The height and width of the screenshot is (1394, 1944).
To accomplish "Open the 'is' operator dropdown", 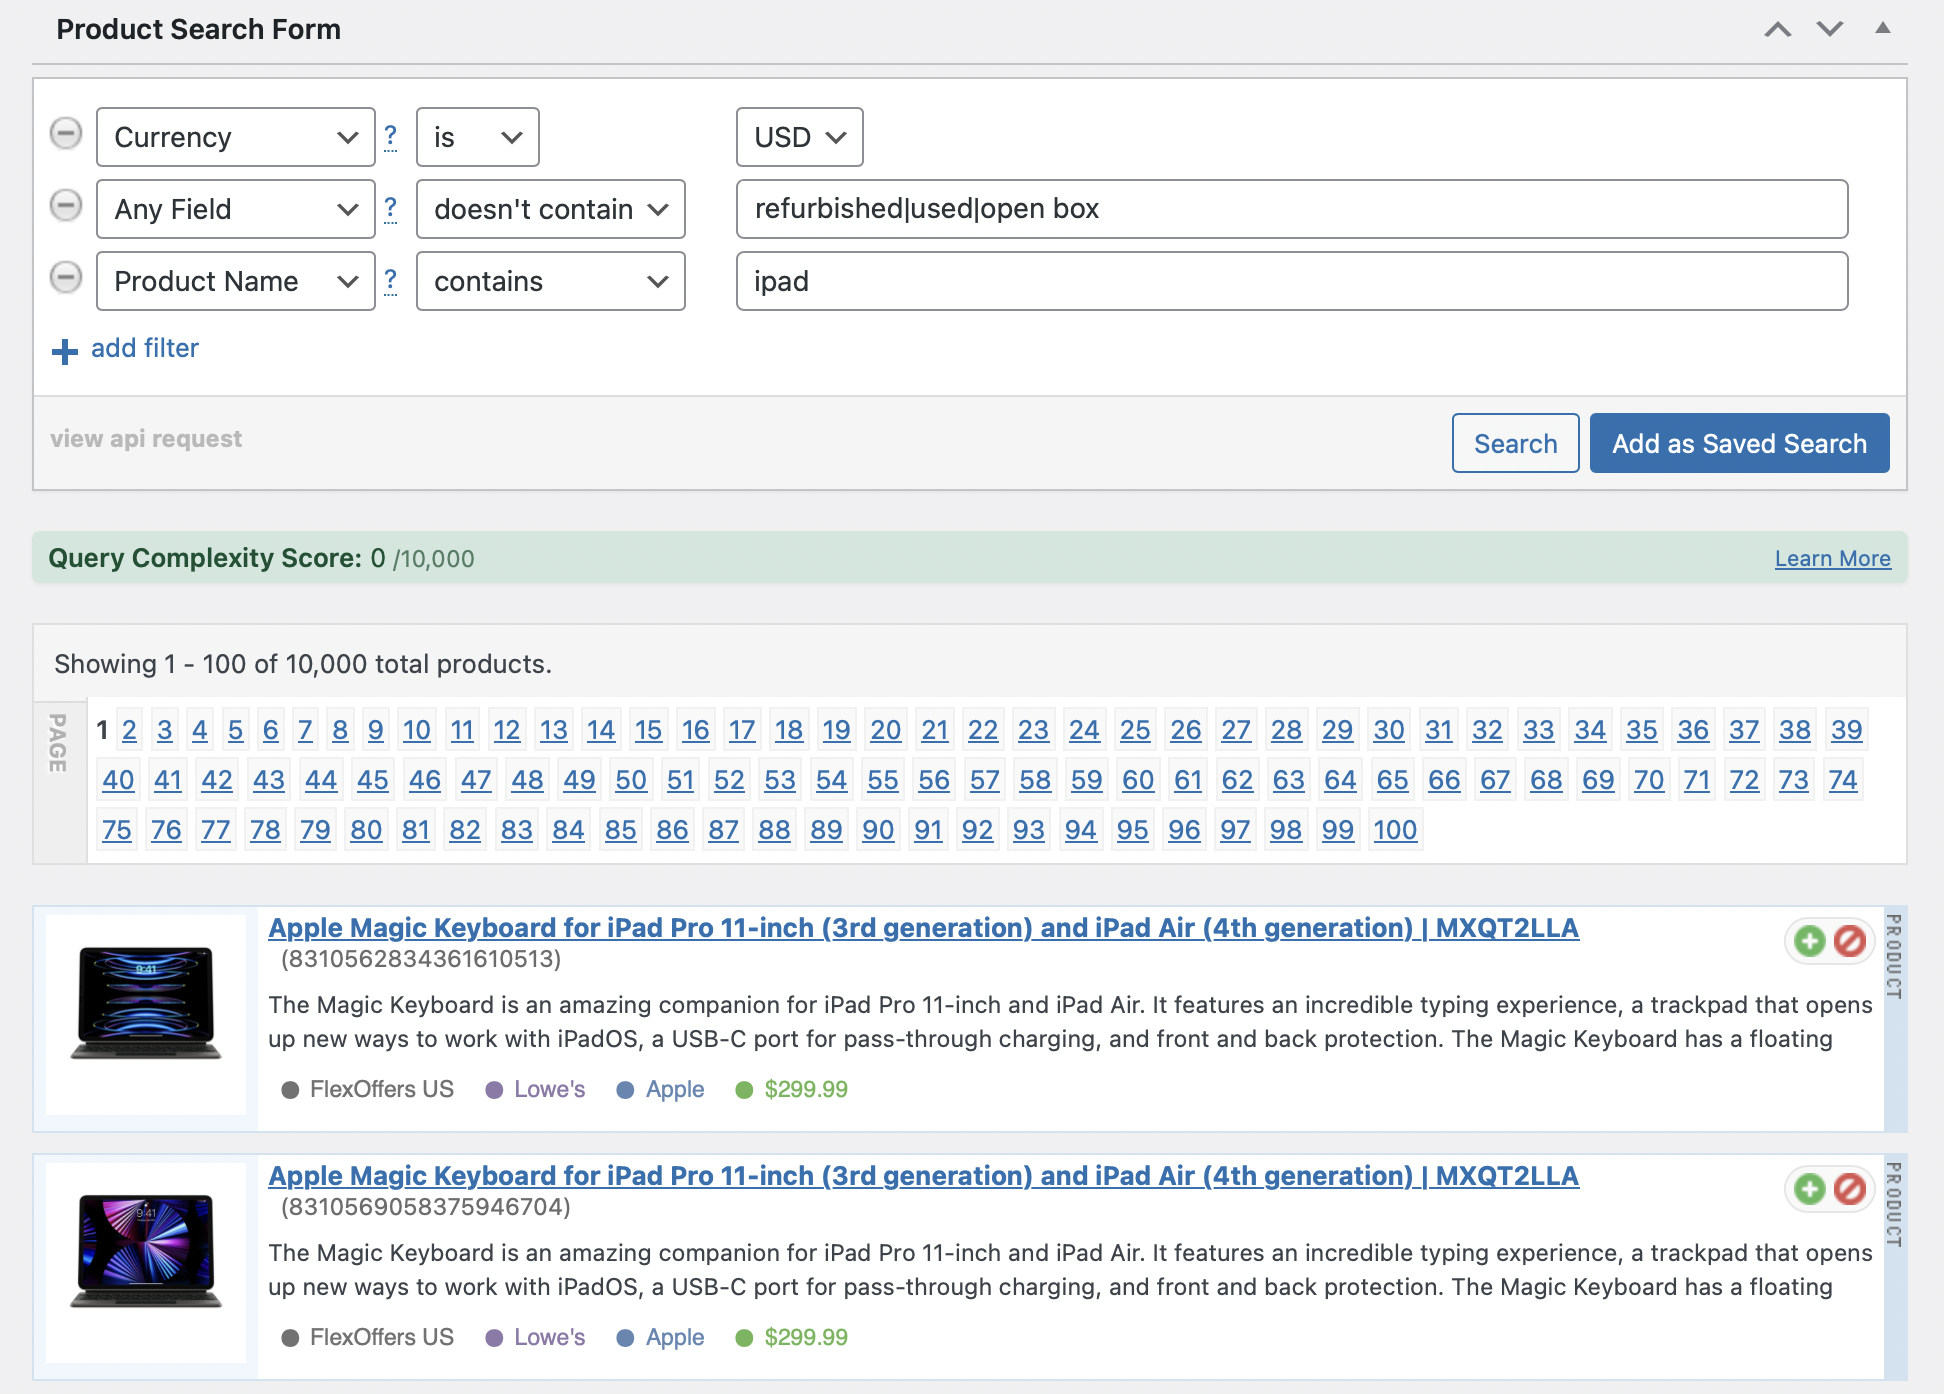I will coord(478,137).
